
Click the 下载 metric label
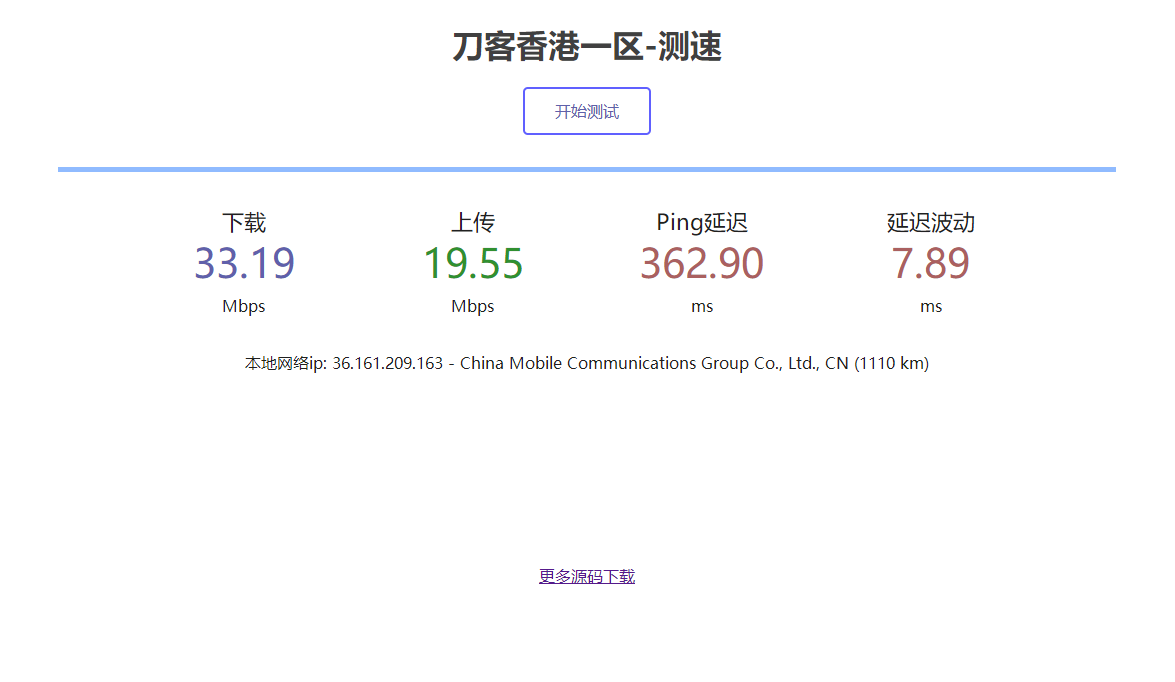243,222
